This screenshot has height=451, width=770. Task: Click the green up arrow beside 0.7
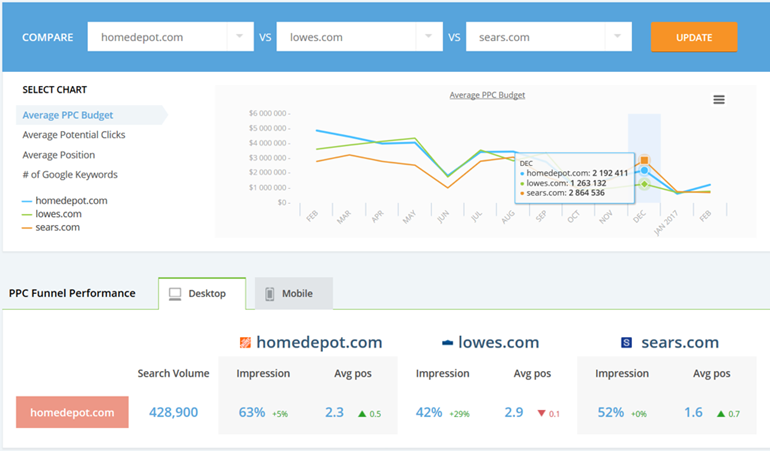click(721, 414)
